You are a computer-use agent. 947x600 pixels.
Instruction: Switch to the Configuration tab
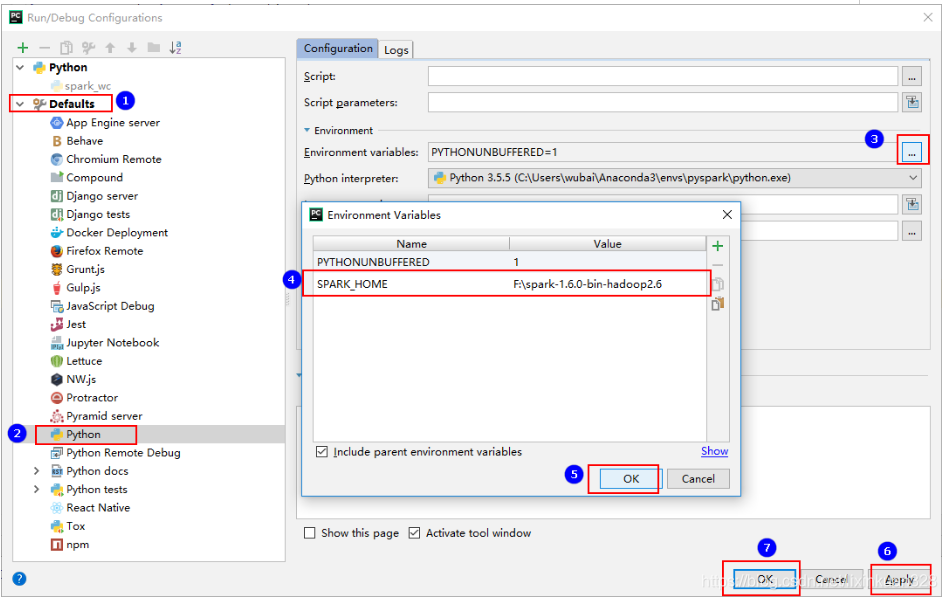click(337, 48)
